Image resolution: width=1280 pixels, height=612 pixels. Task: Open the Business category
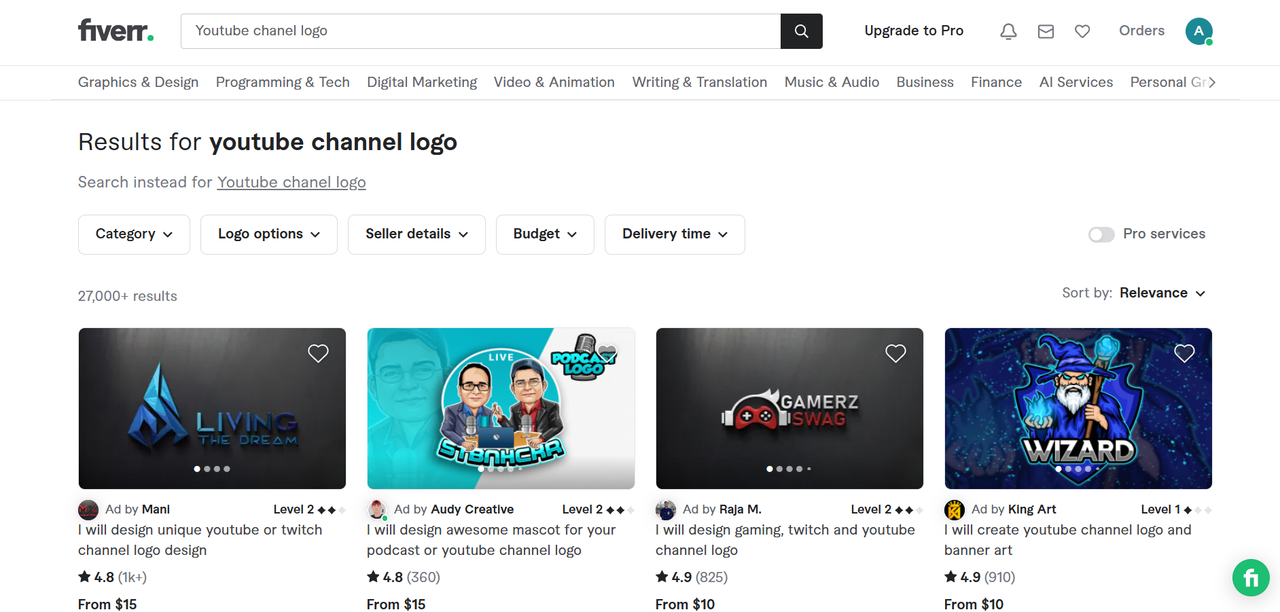tap(925, 82)
